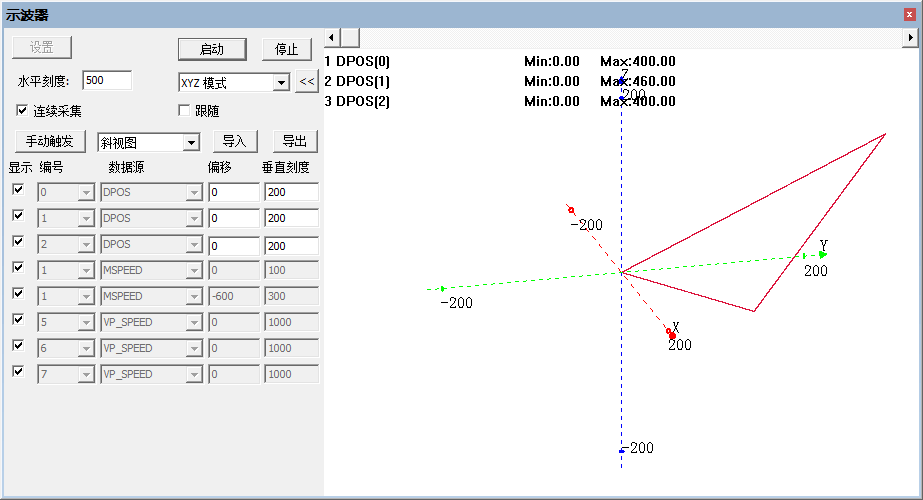Click the scrollbar right arrow above the plot
This screenshot has width=923, height=500.
[910, 38]
